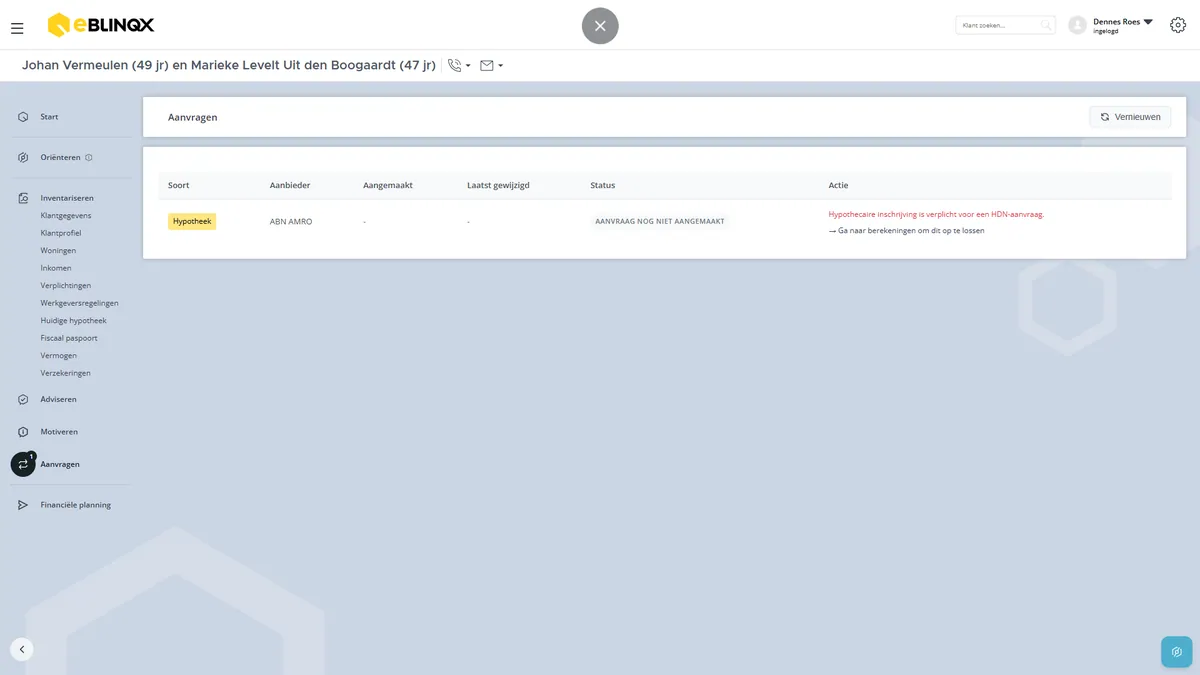Open the phone contact dropdown

pos(459,66)
